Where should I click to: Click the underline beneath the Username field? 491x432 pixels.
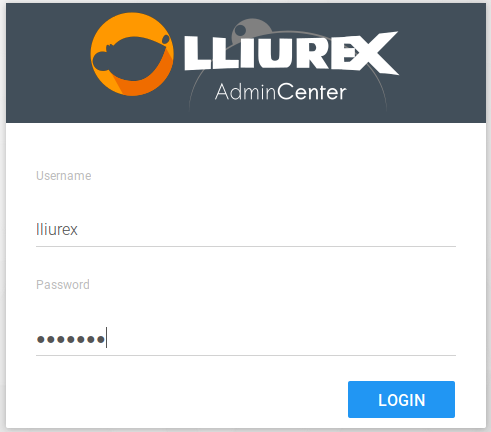click(x=246, y=246)
